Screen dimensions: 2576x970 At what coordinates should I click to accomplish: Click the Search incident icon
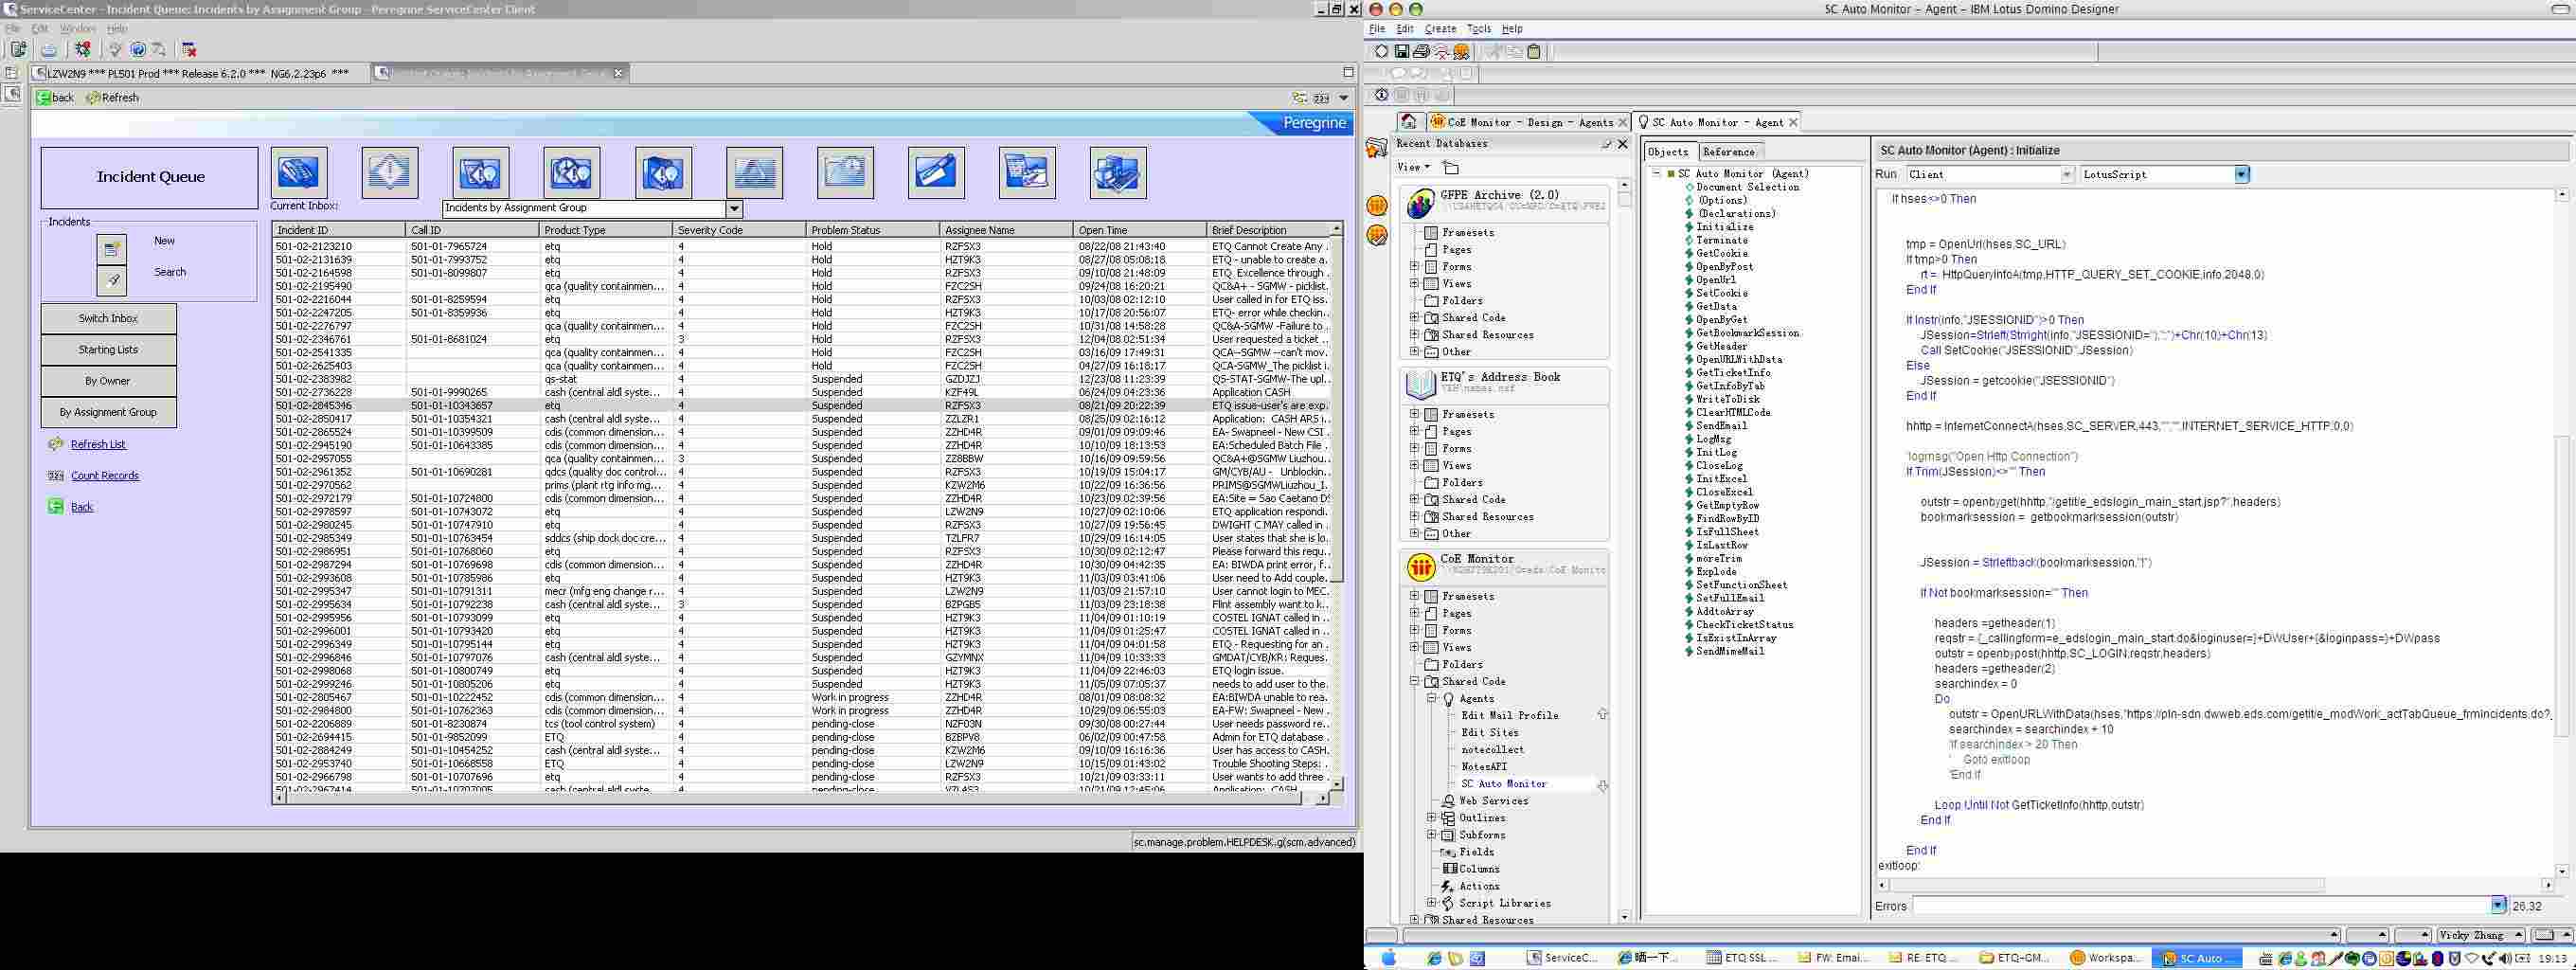click(x=112, y=280)
